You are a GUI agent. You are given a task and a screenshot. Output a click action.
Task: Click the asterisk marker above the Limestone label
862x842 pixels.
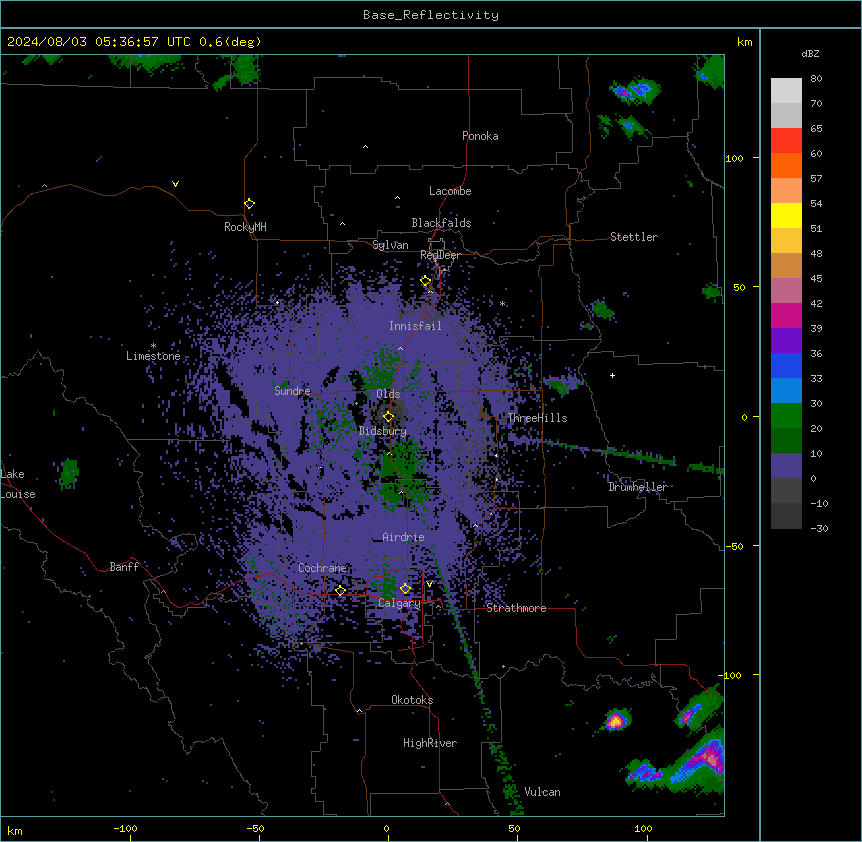click(153, 346)
